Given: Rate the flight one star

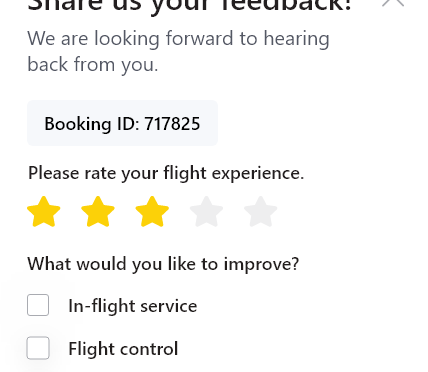Looking at the screenshot, I should pyautogui.click(x=44, y=212).
